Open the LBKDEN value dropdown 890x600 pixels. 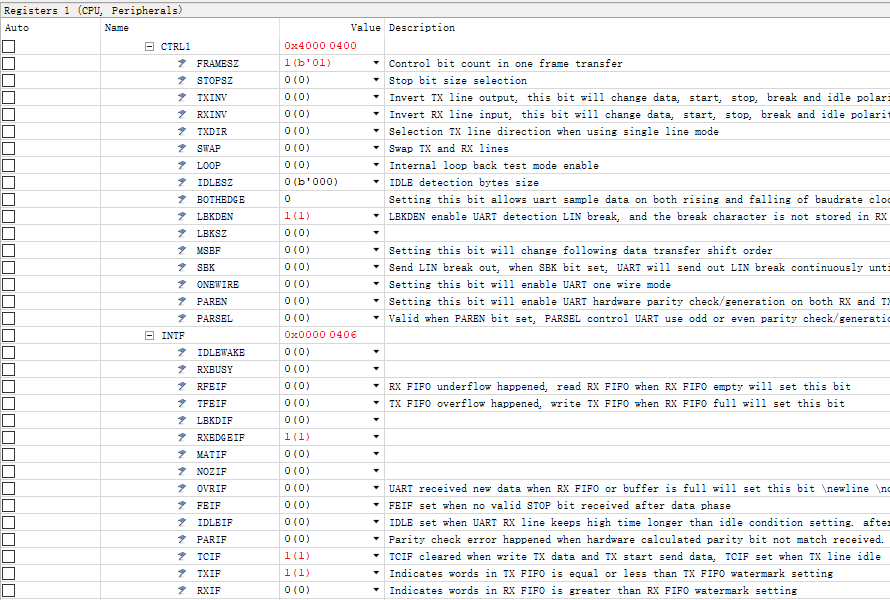coord(376,216)
